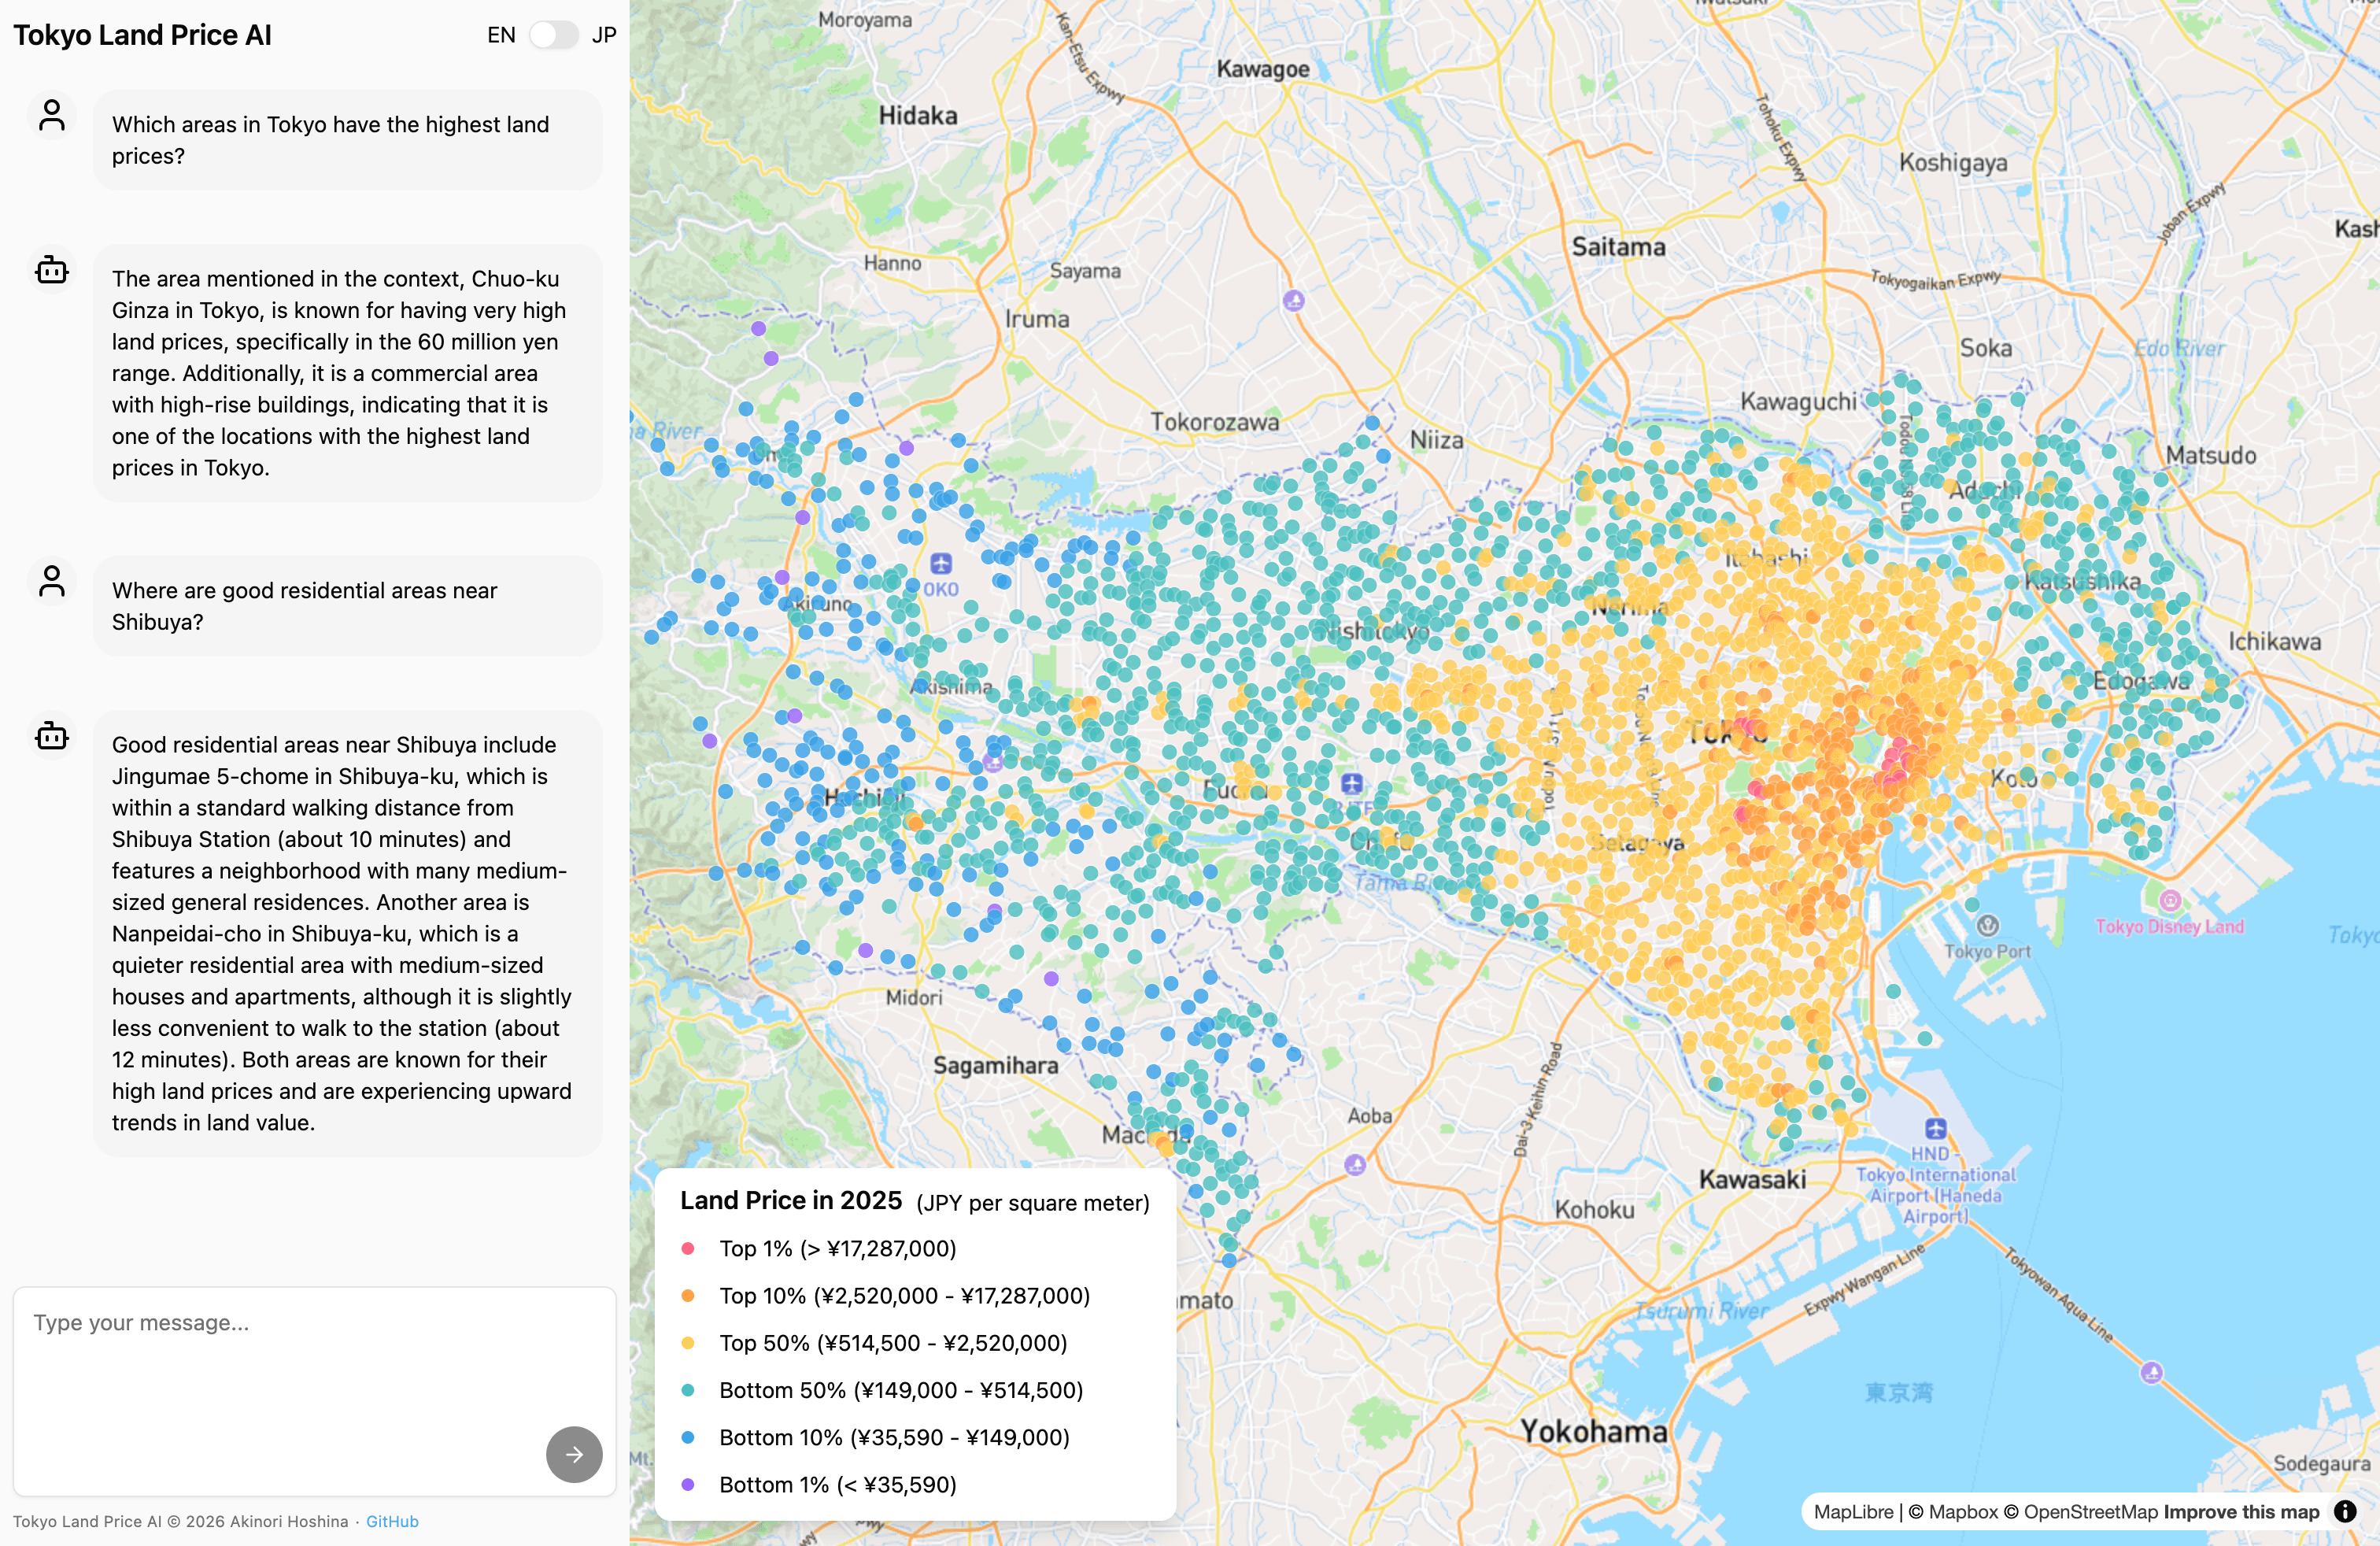Click the robot avatar beside Shibuya answer
This screenshot has width=2380, height=1546.
[52, 736]
